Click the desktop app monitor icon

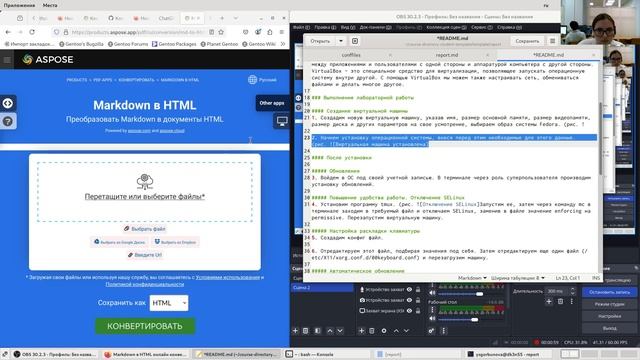pos(282,121)
